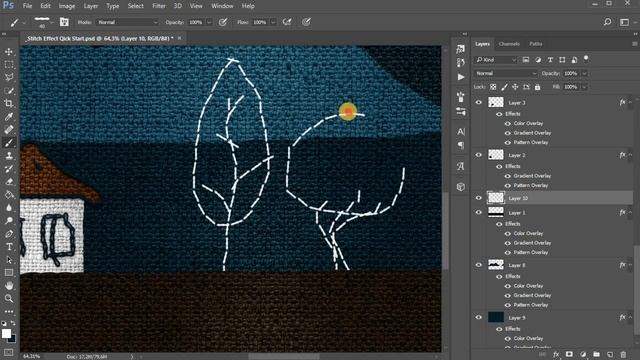This screenshot has width=640, height=360.
Task: Open the layer filter Kind dropdown
Action: 496,60
